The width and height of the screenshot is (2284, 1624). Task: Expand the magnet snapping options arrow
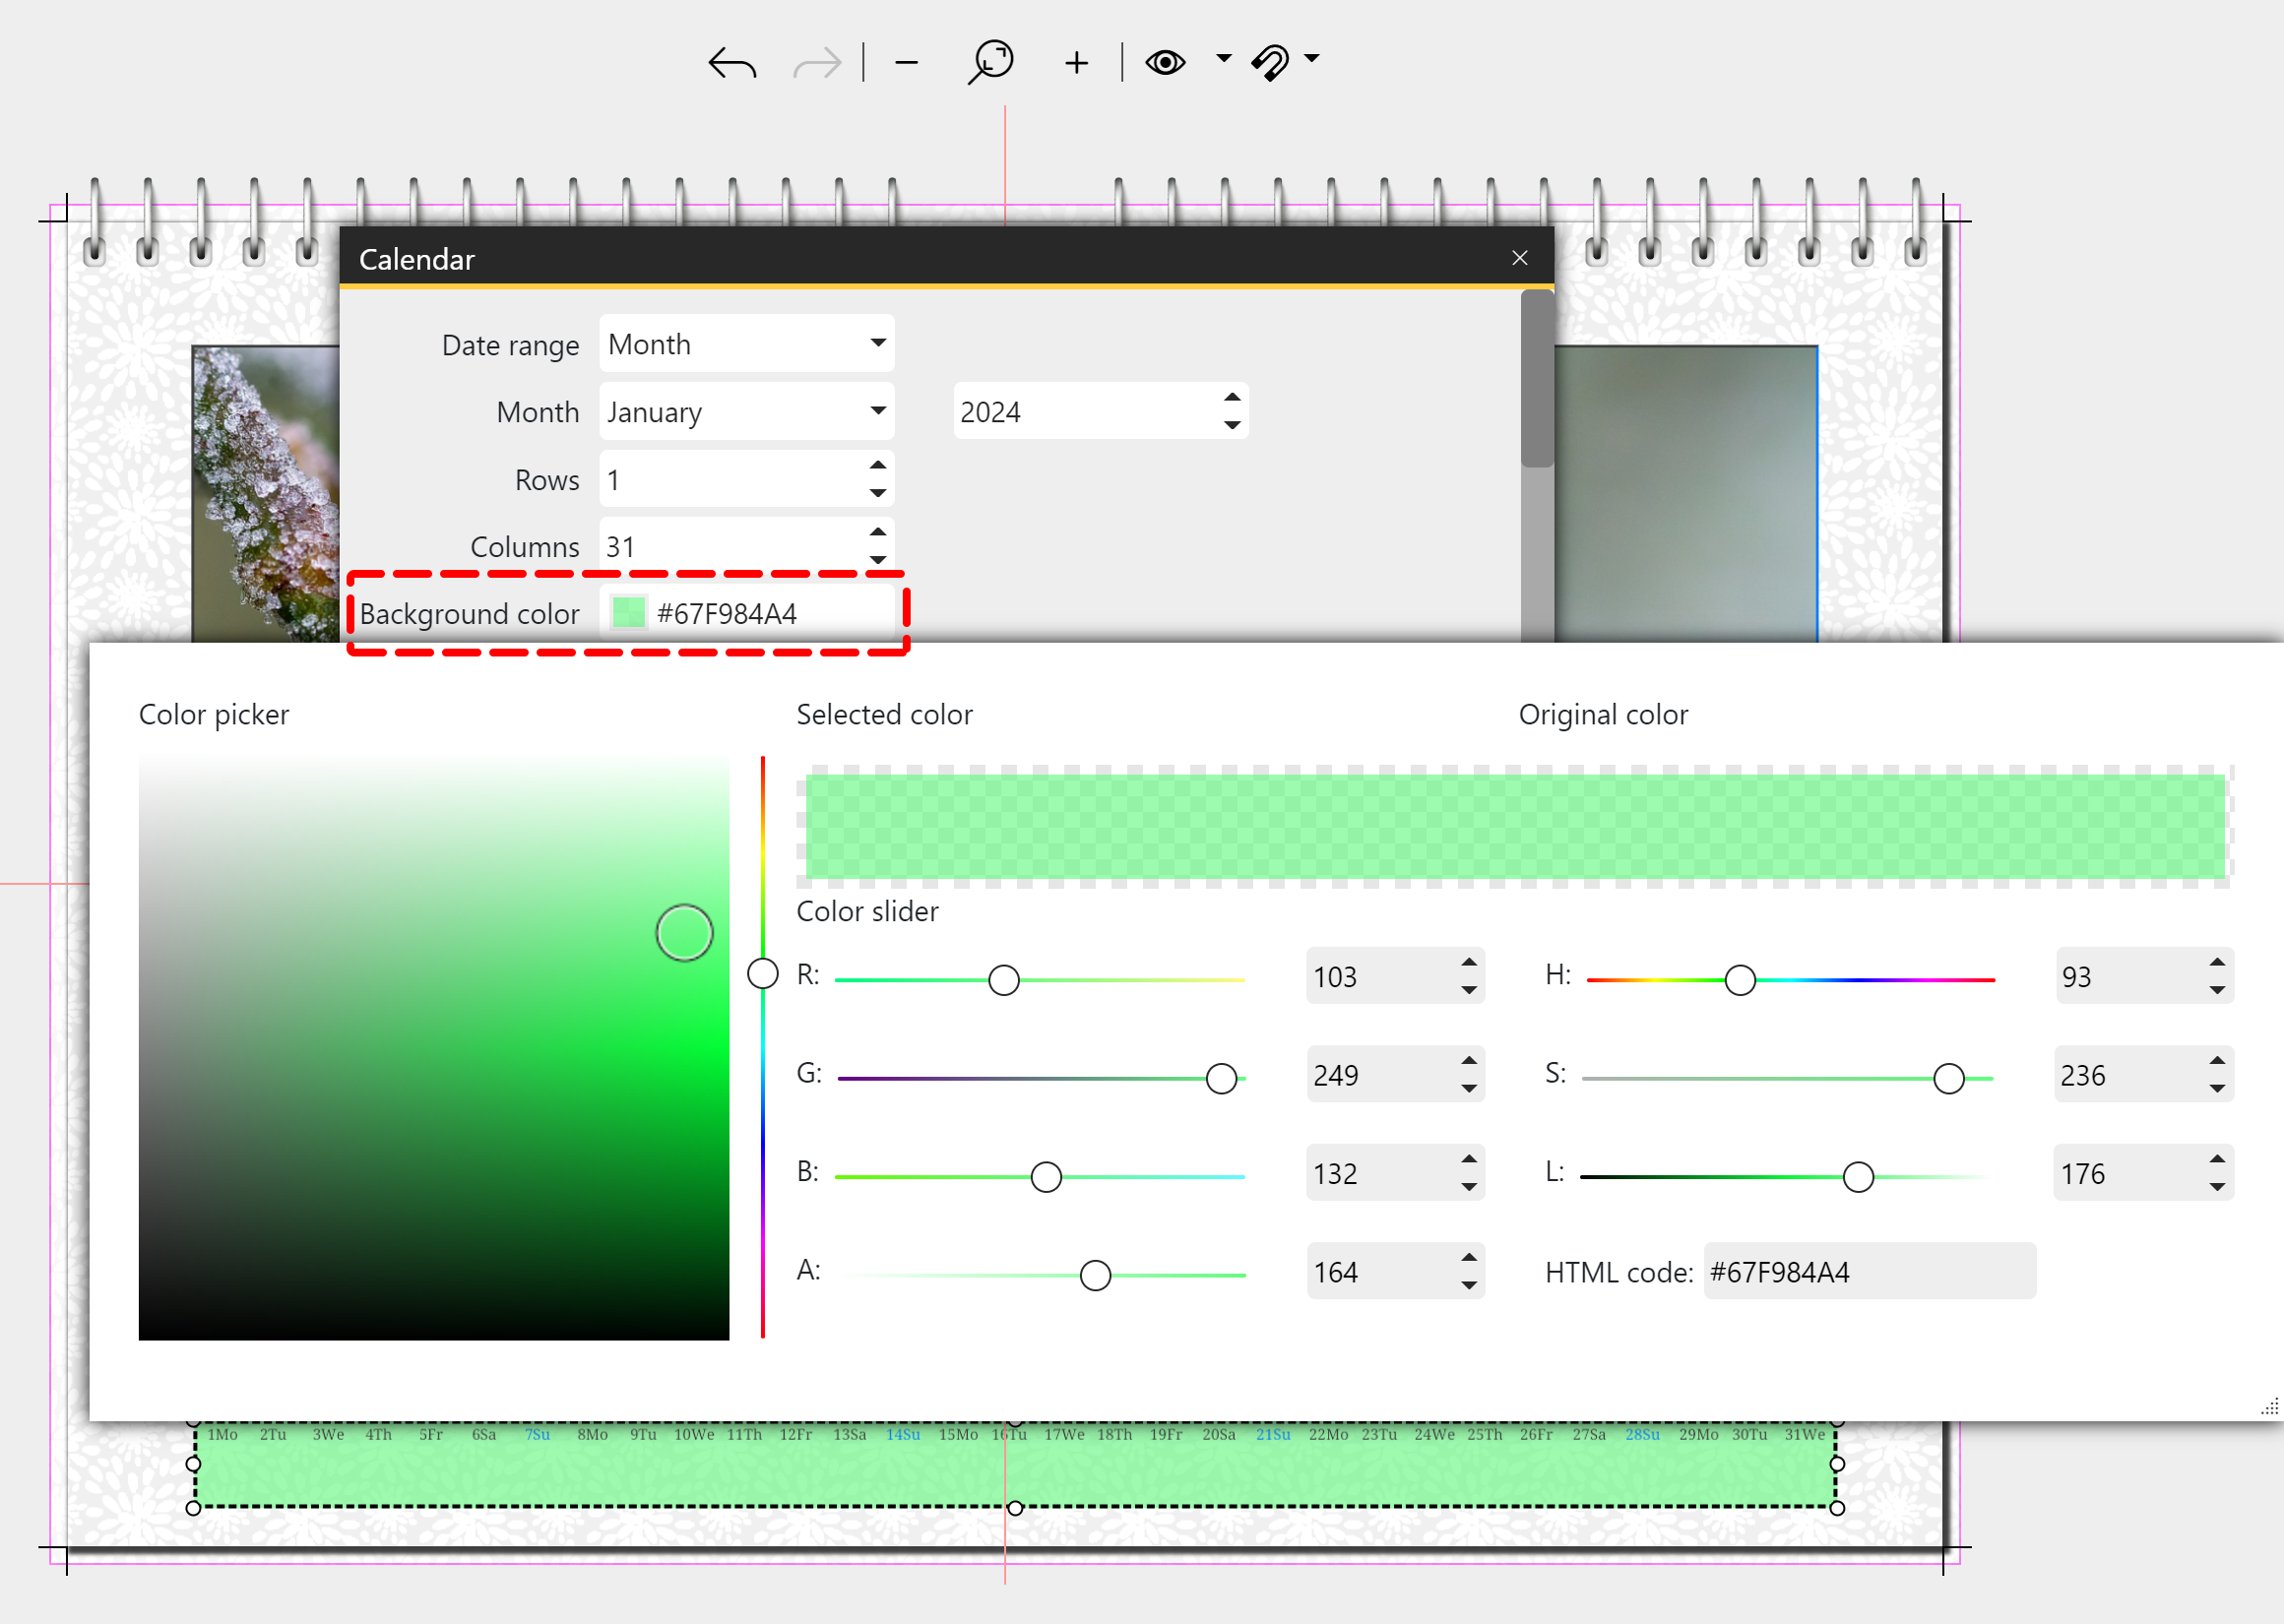1312,58
